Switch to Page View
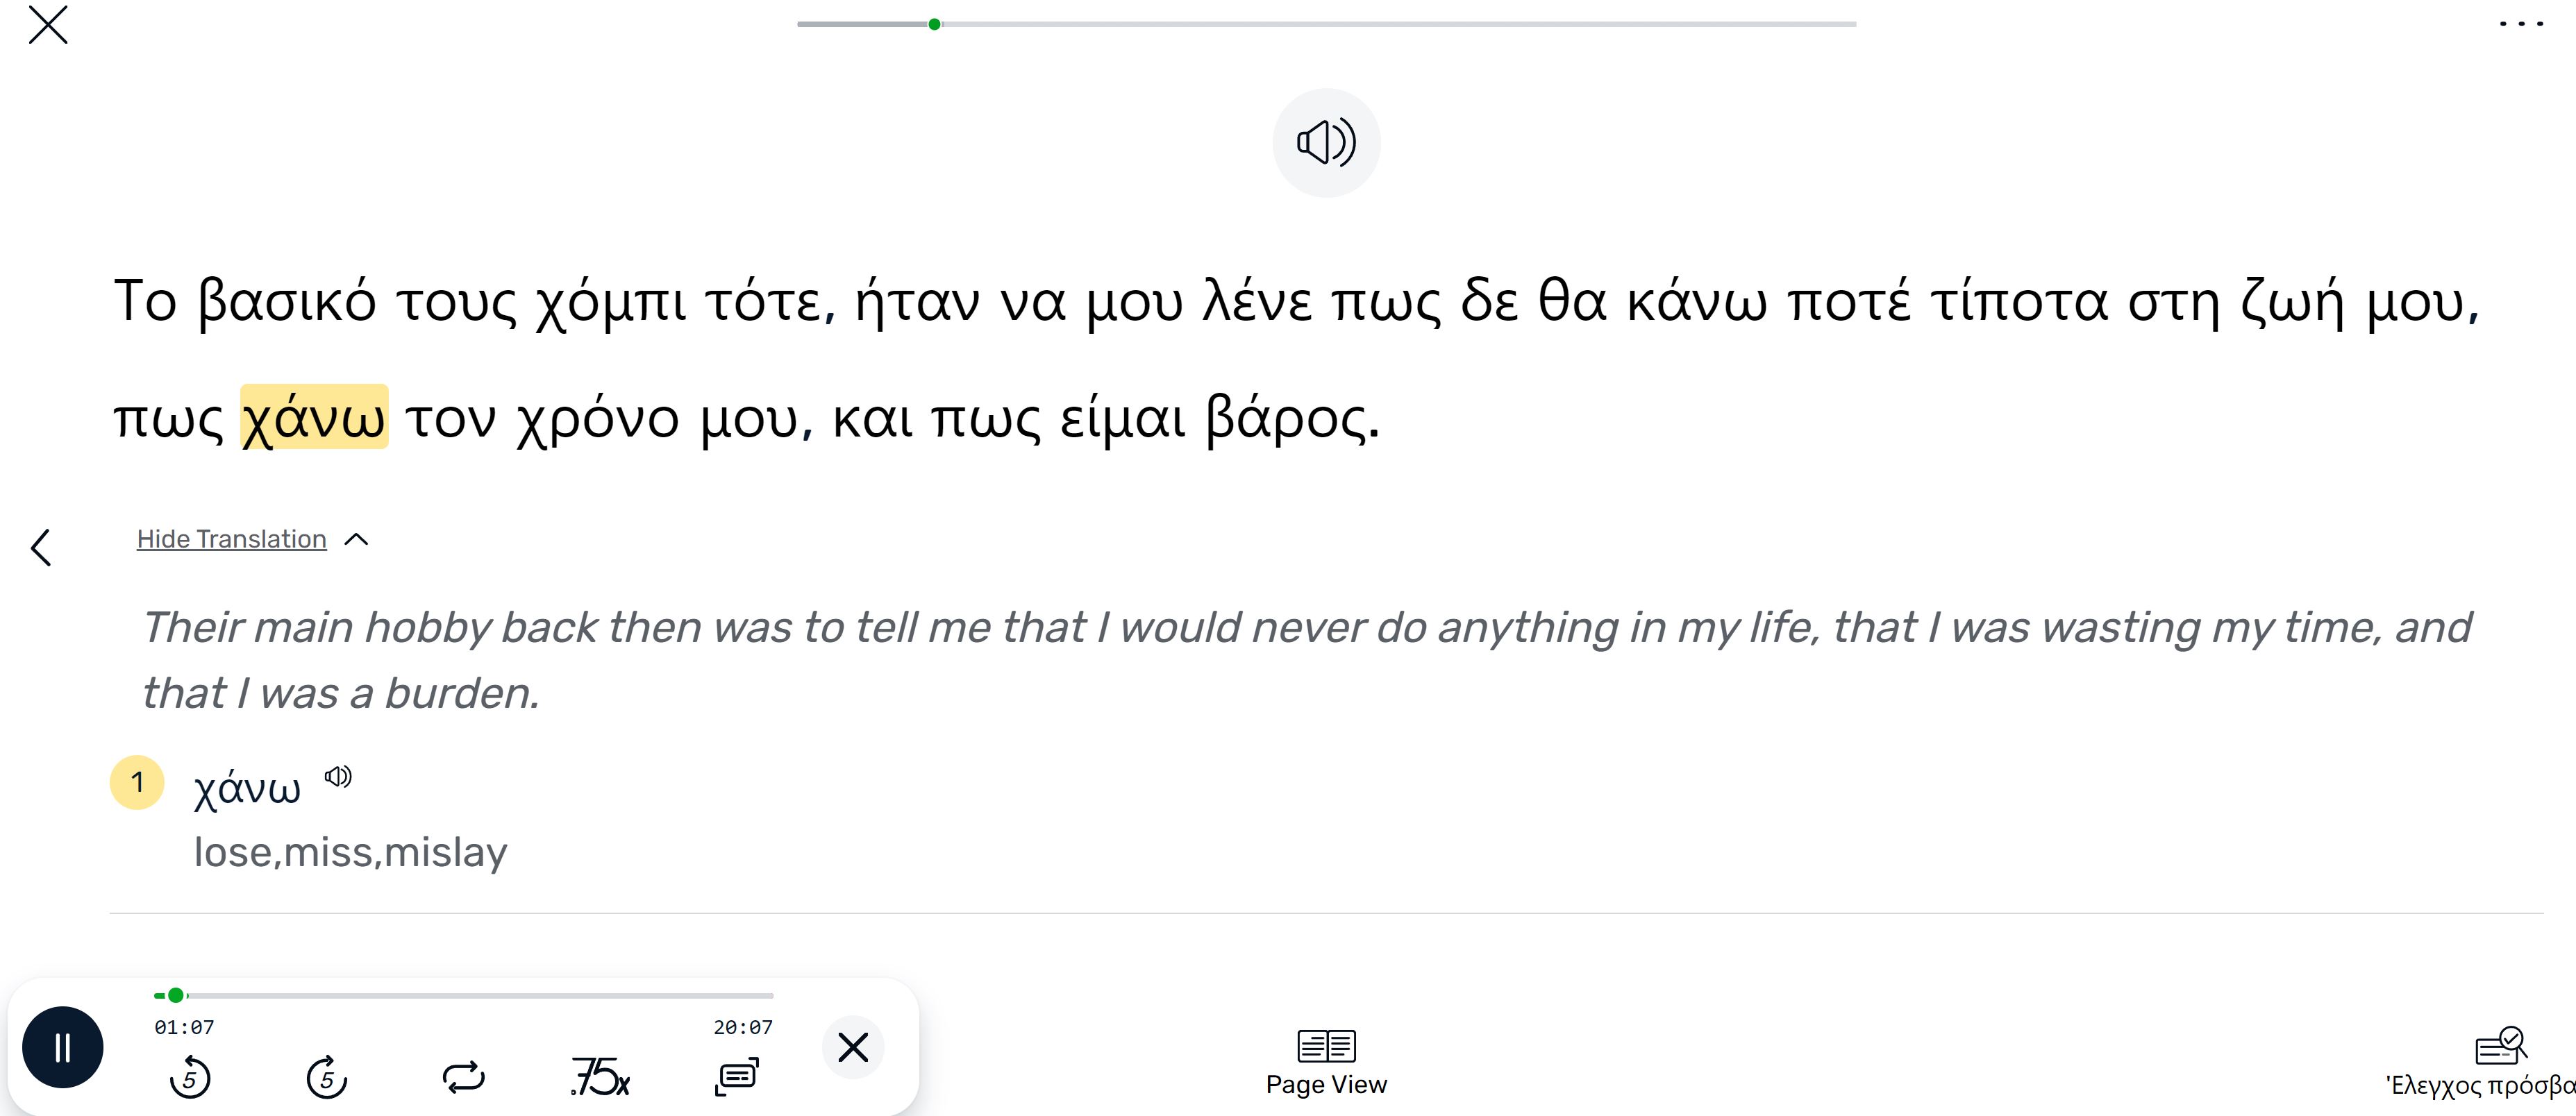This screenshot has width=2576, height=1116. point(1326,1063)
